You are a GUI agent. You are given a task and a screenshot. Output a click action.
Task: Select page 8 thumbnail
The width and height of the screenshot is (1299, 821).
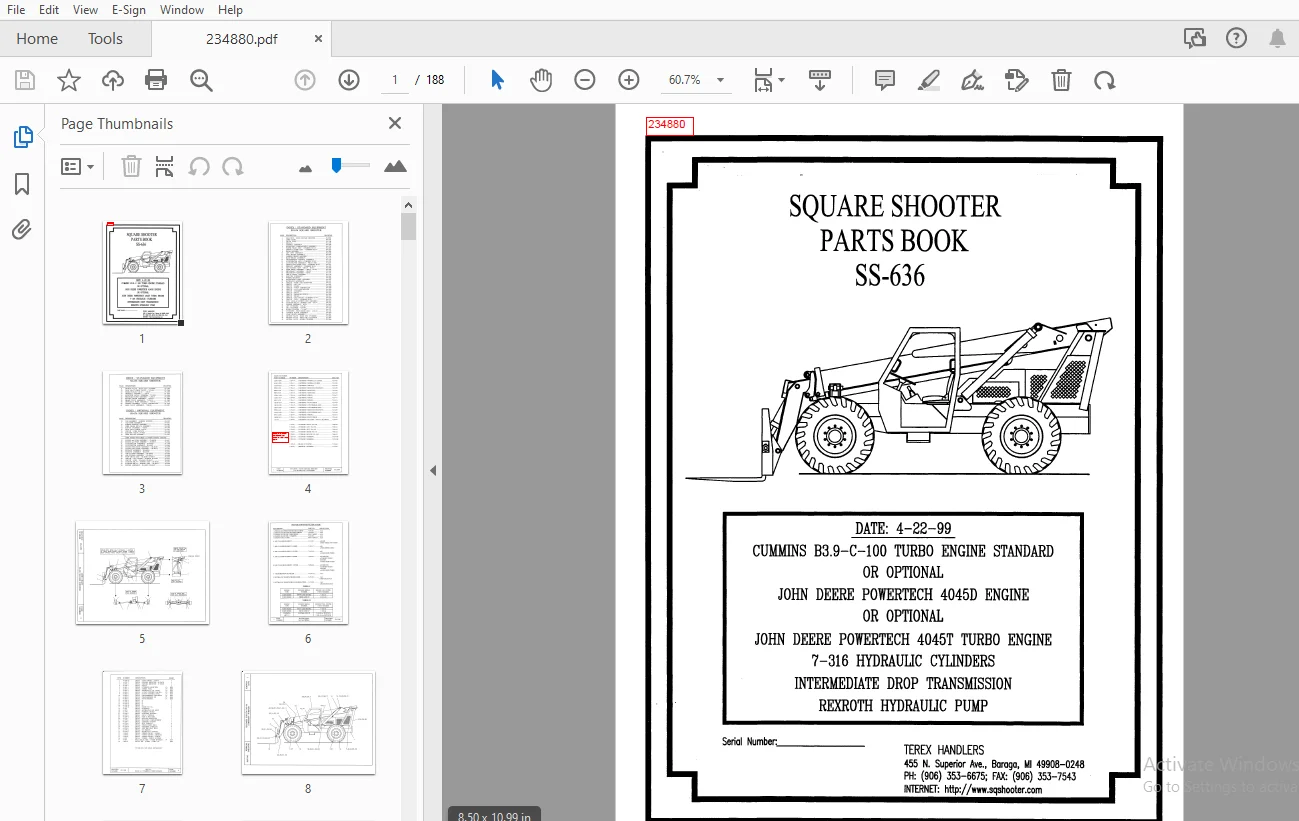[x=308, y=722]
